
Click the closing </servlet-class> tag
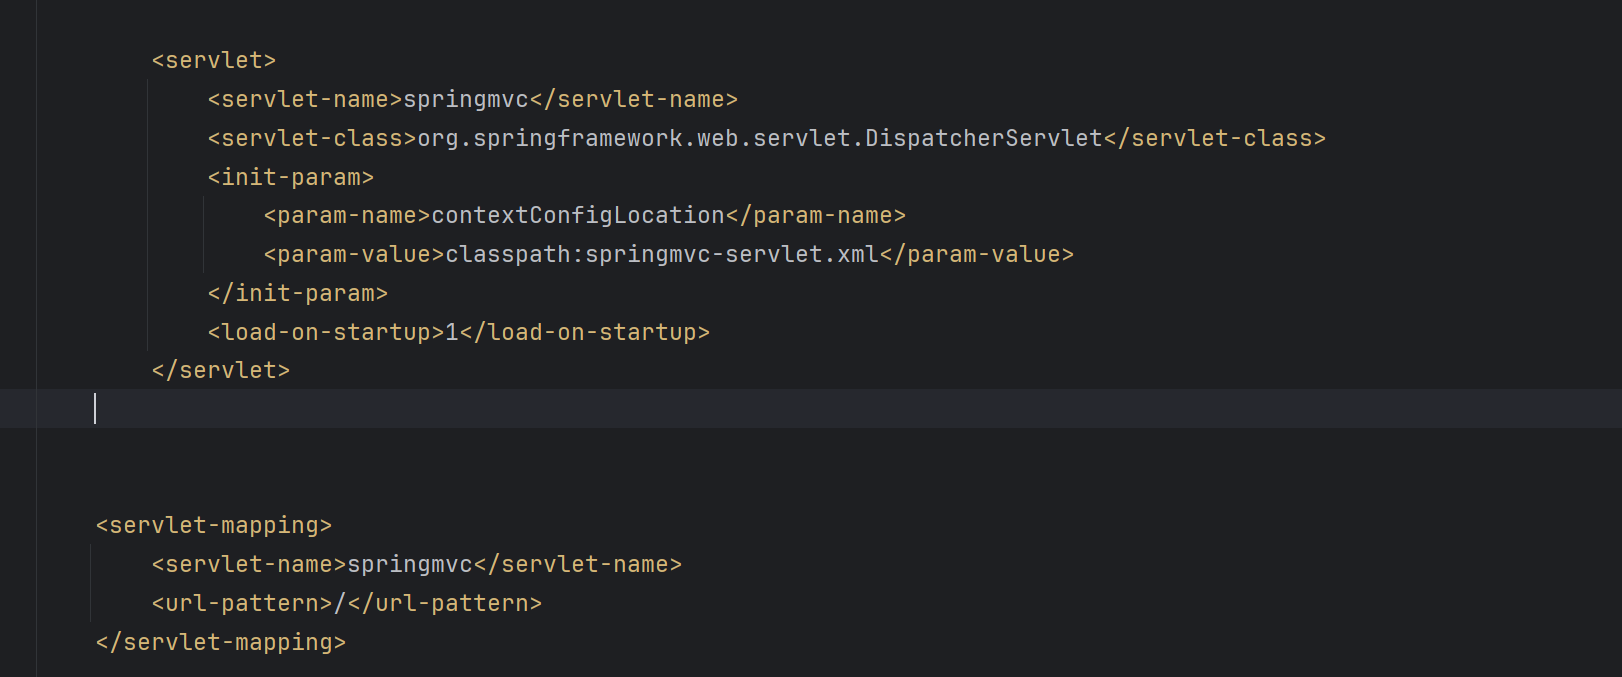(1215, 139)
